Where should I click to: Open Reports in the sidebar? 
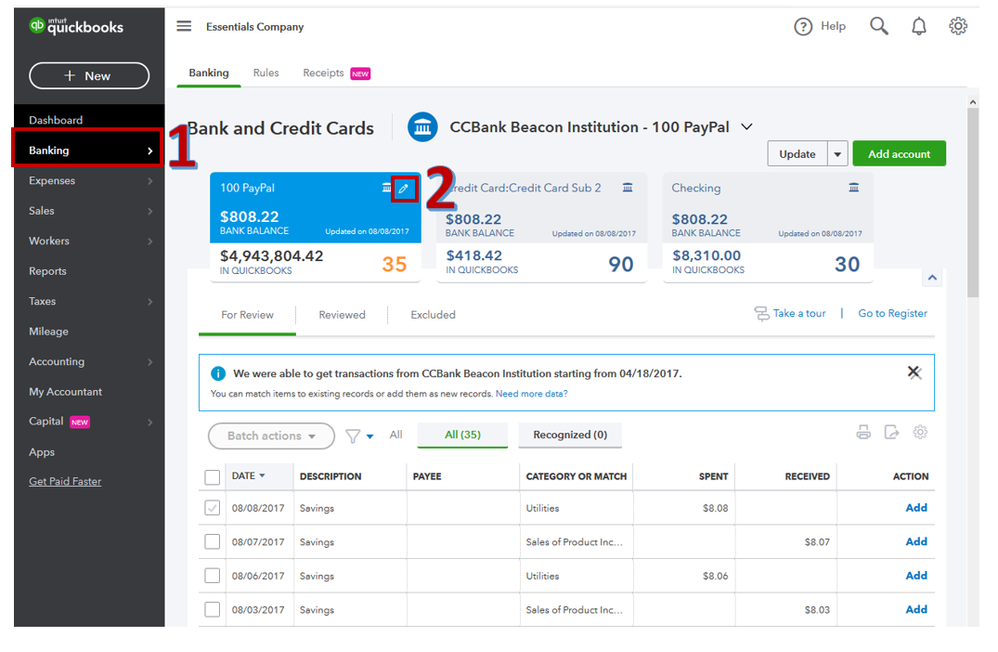tap(48, 271)
